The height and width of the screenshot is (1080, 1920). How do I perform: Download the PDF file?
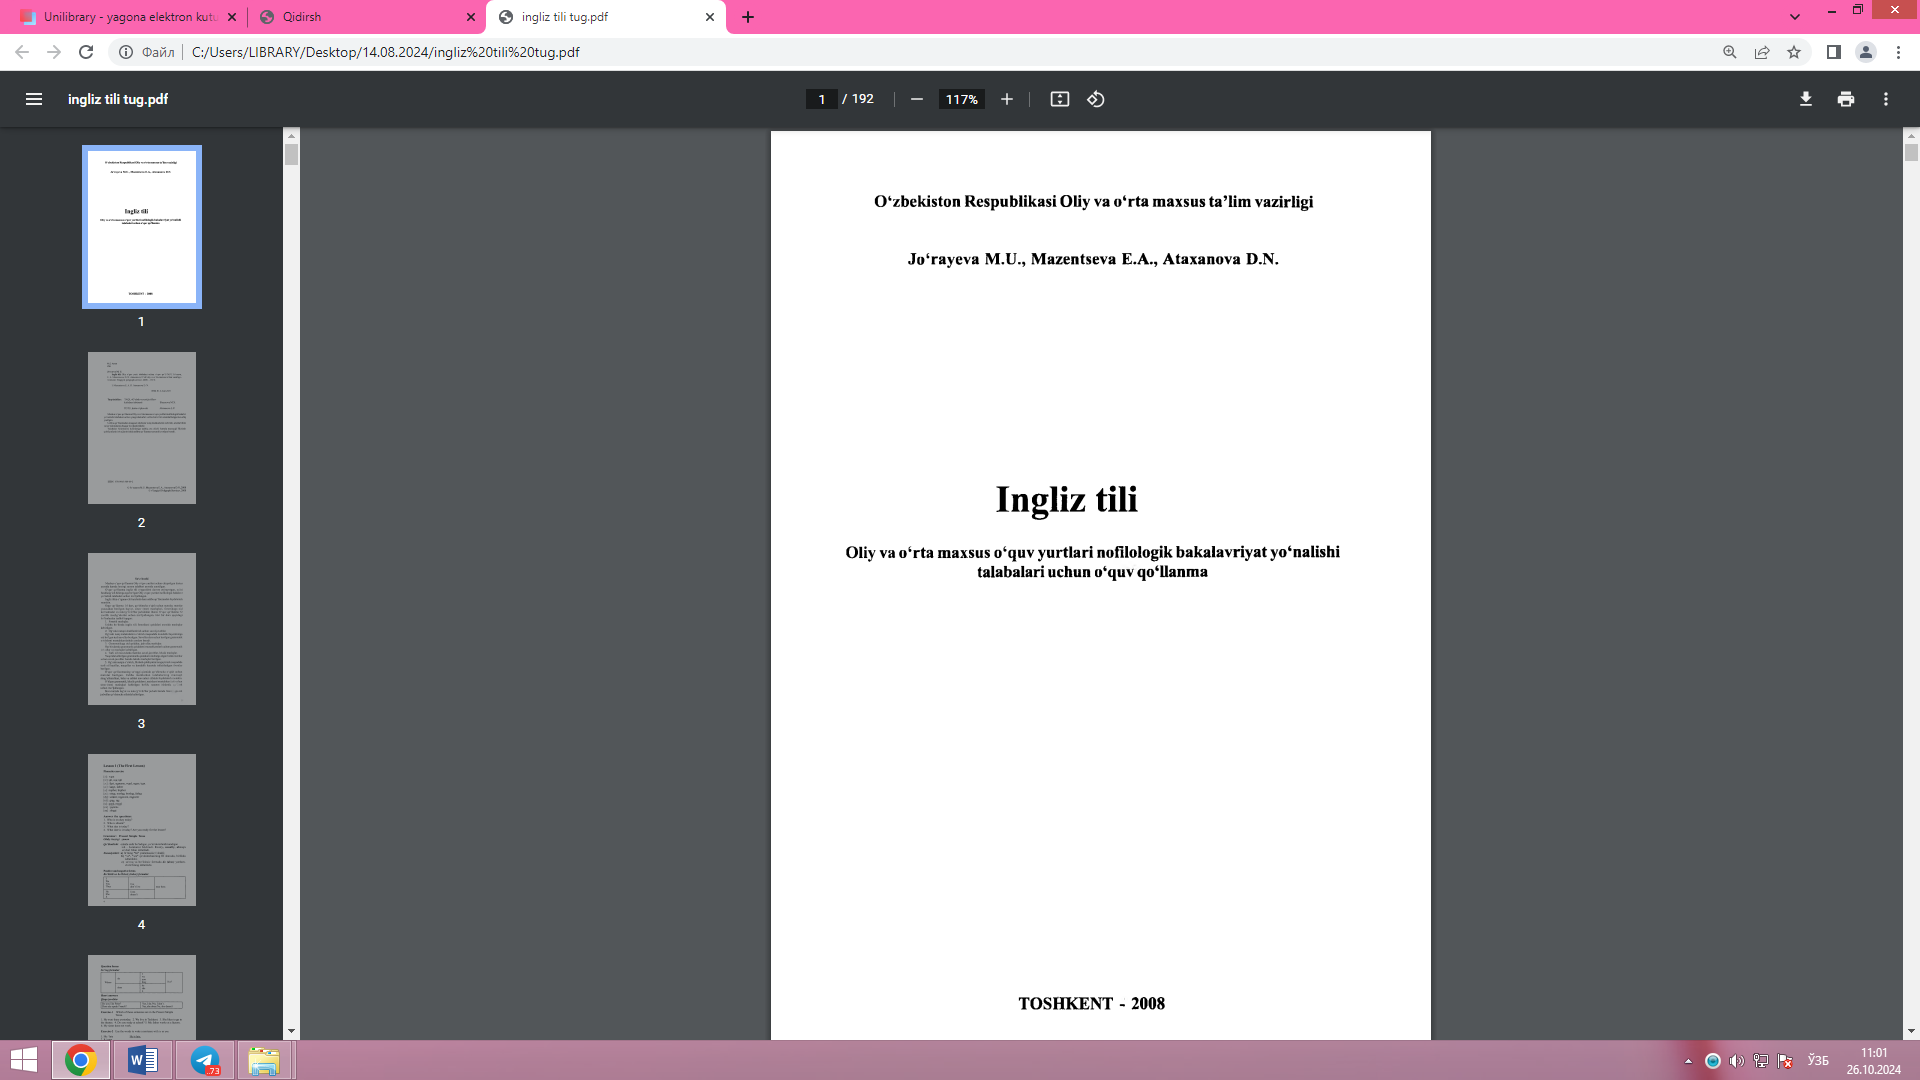click(1806, 99)
